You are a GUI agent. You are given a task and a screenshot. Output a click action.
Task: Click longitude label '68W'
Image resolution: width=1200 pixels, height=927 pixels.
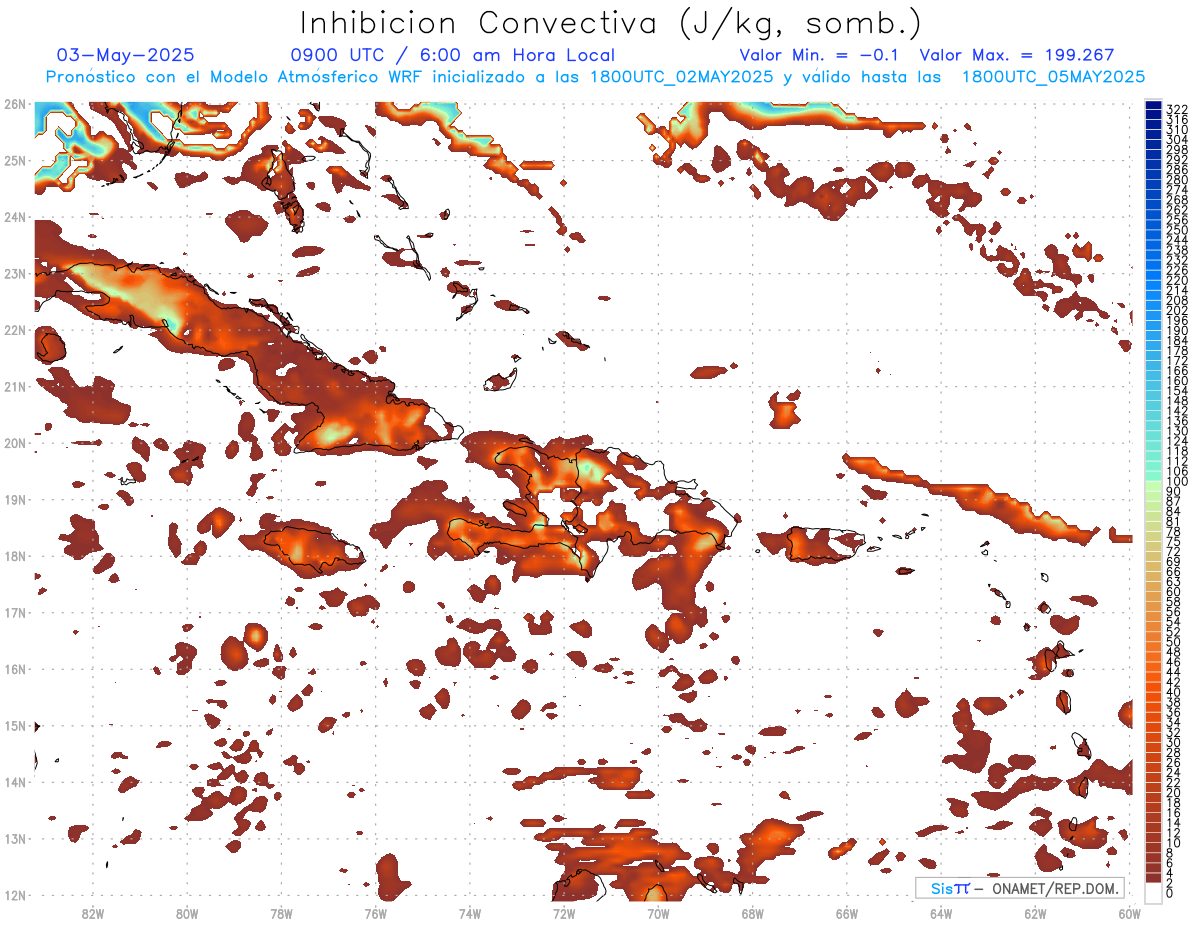point(753,913)
